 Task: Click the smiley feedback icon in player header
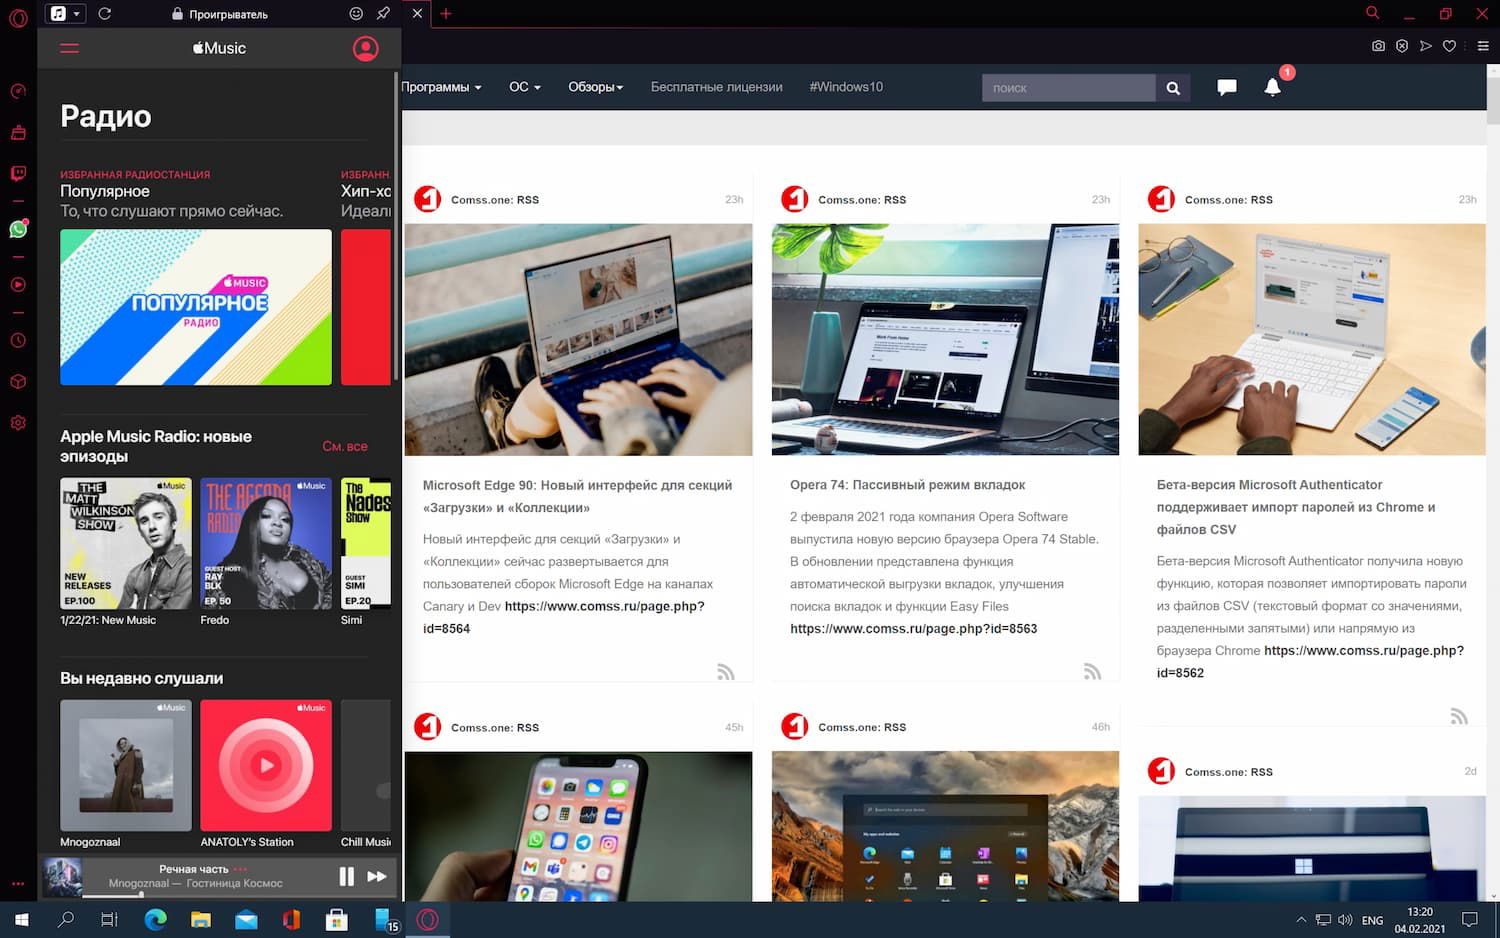pos(356,14)
